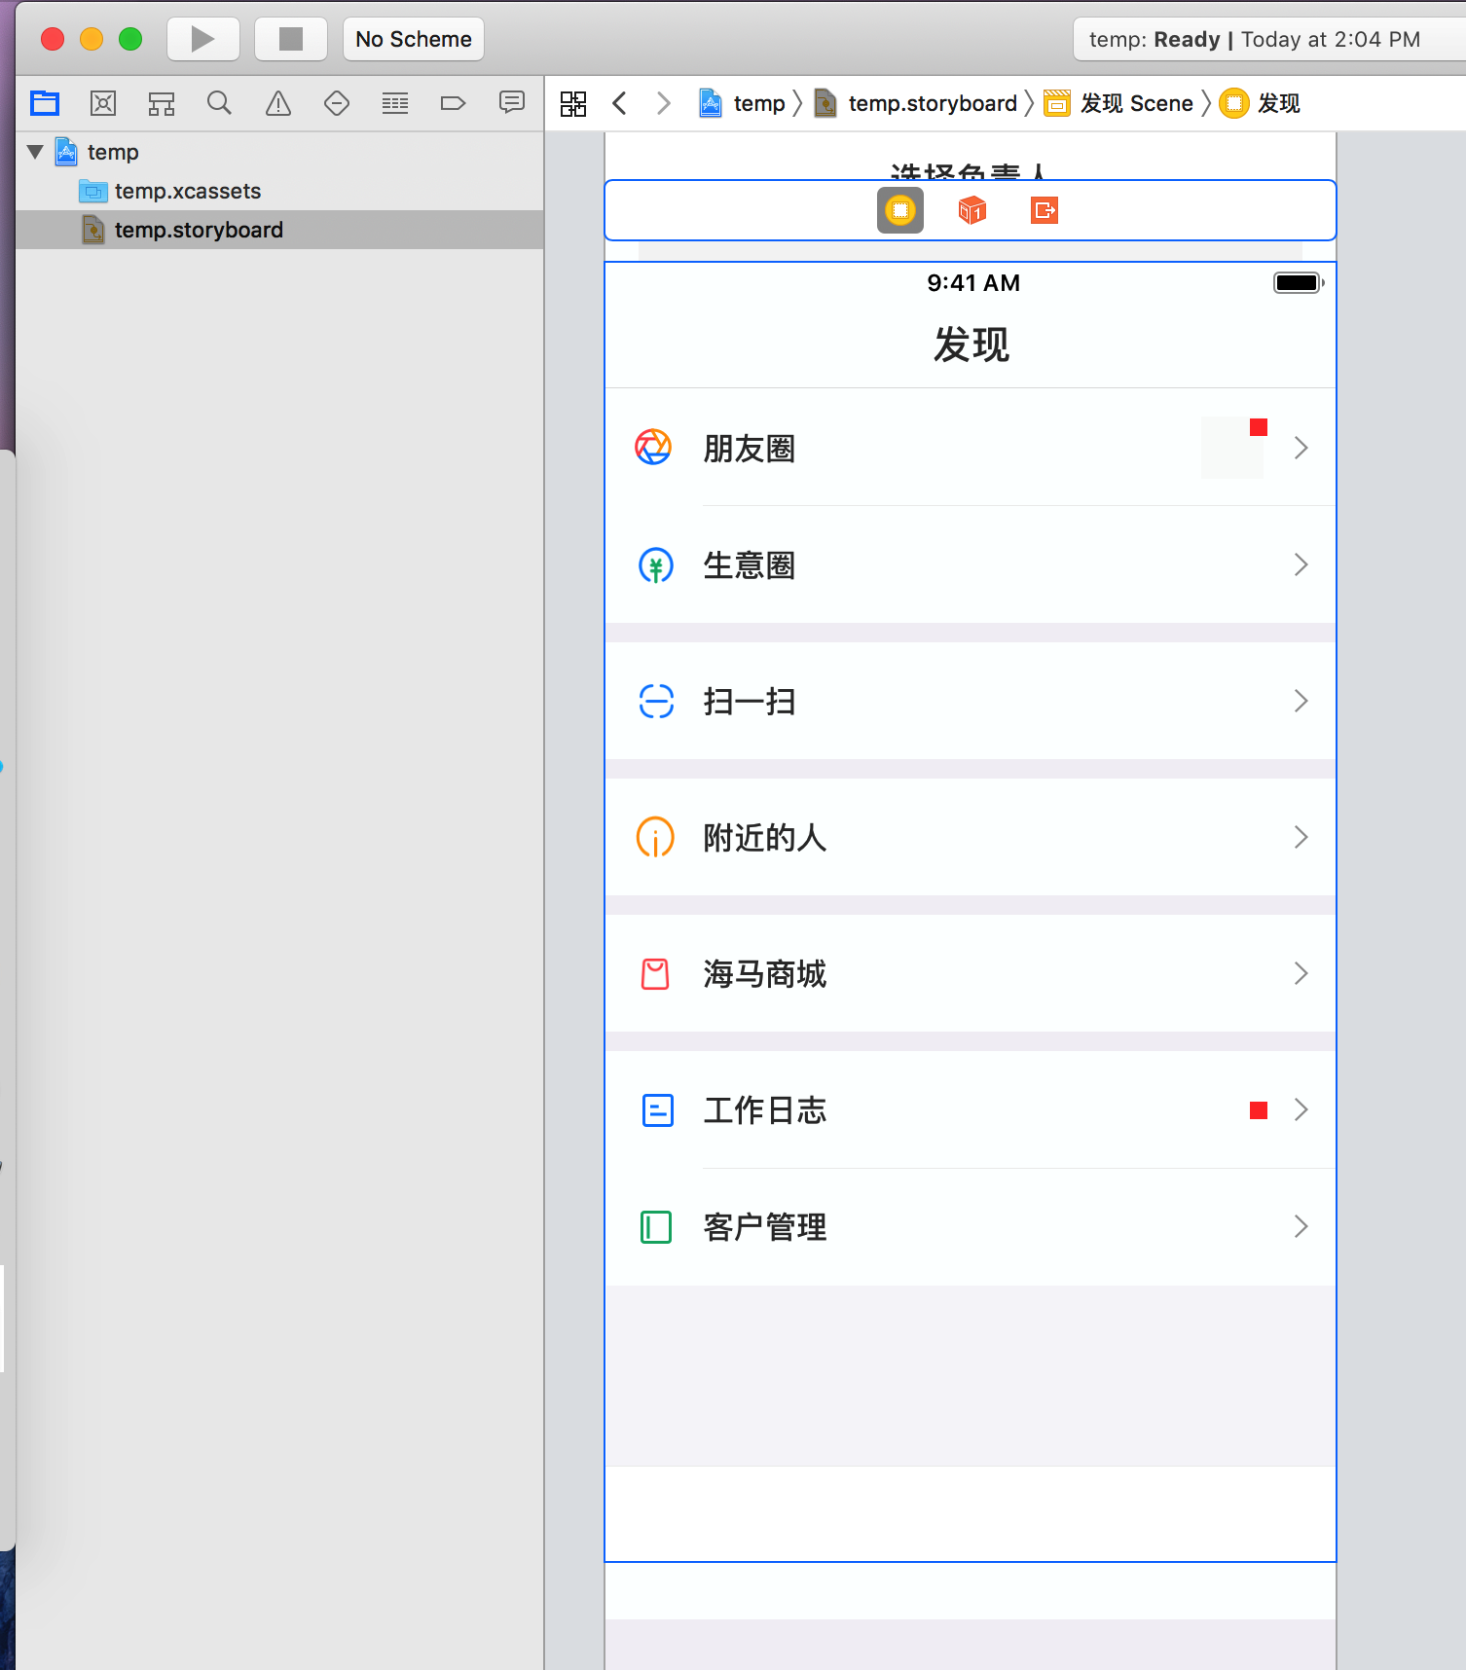Select the yellow view controller icon in scene dock
Screen dimensions: 1466x1670
900,210
